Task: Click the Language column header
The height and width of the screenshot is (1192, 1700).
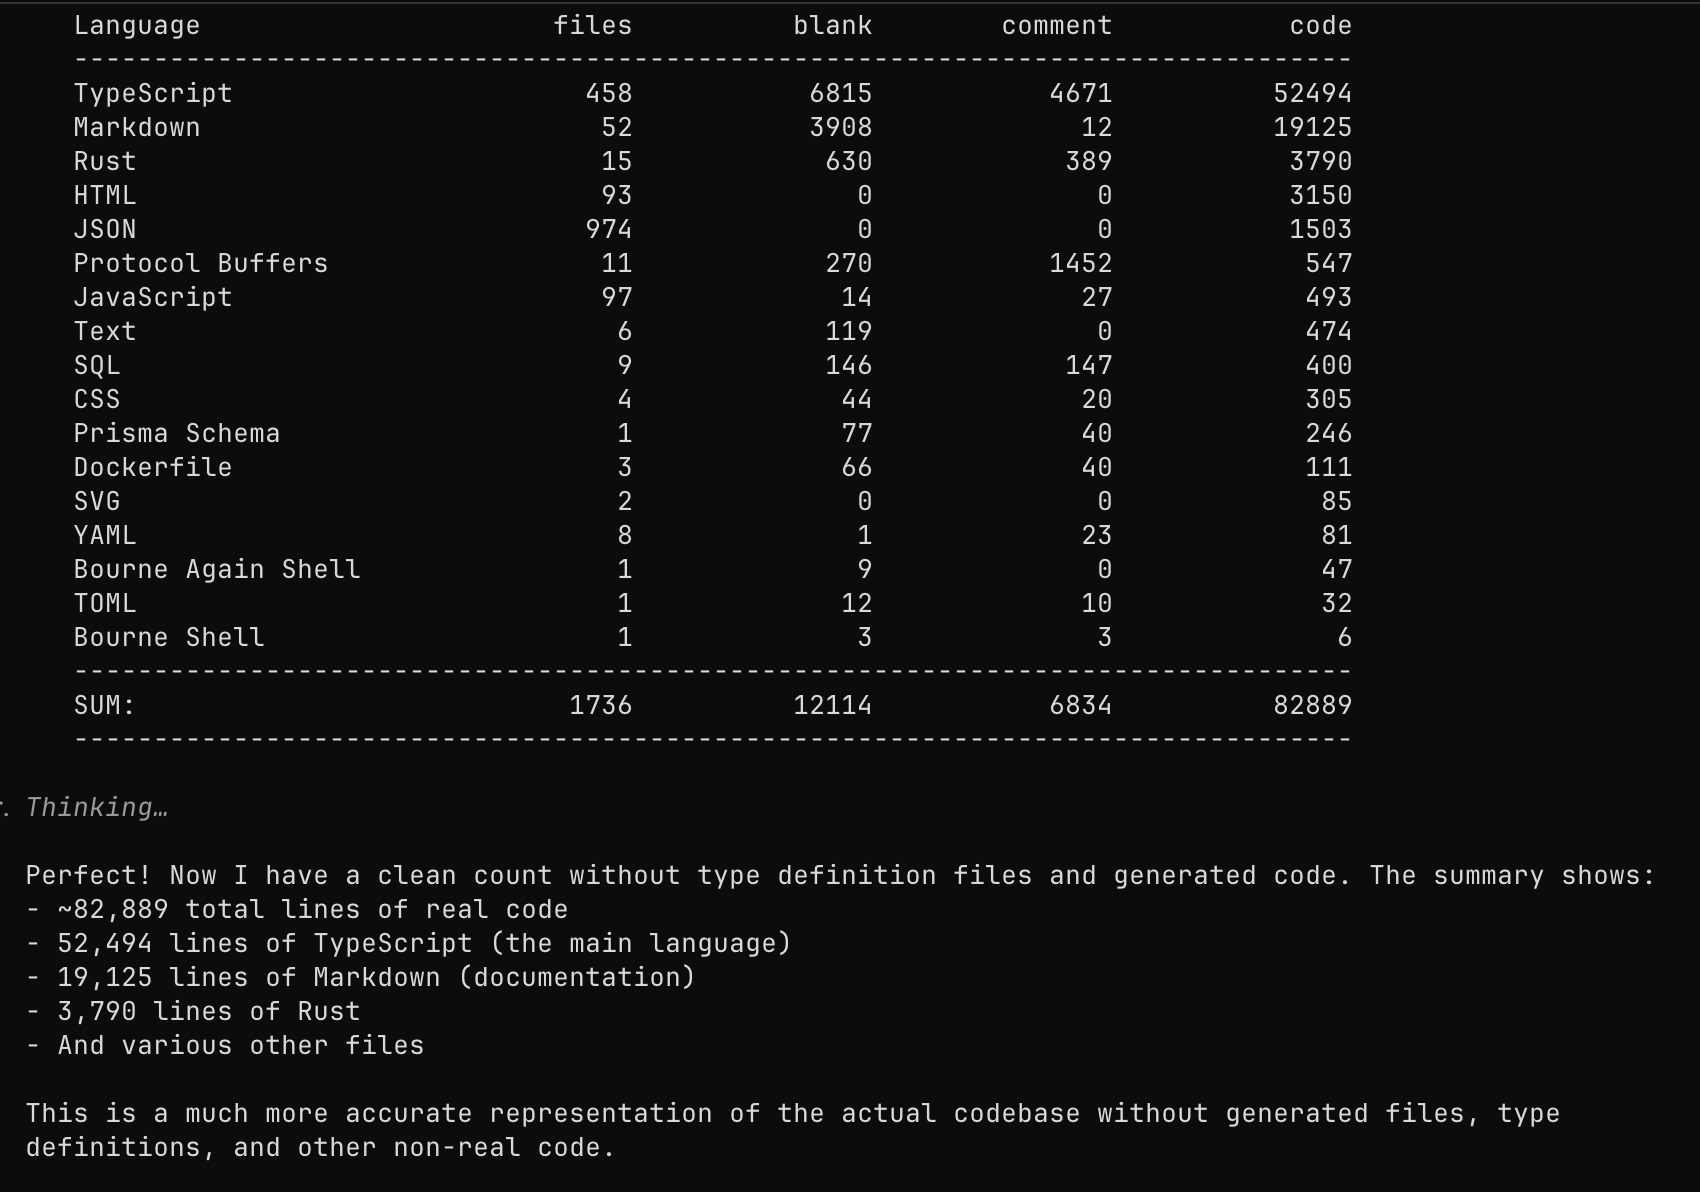Action: [x=136, y=26]
